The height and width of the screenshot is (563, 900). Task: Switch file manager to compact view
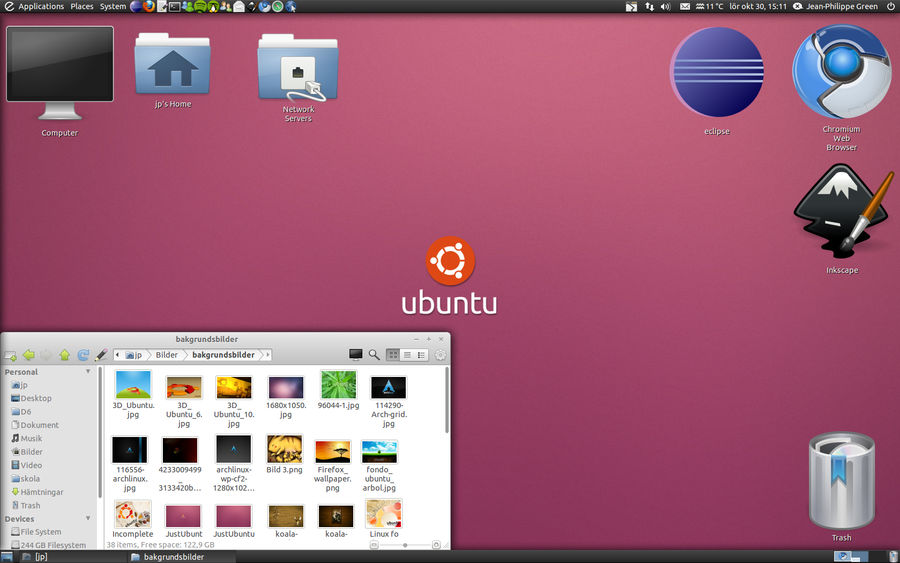click(421, 355)
